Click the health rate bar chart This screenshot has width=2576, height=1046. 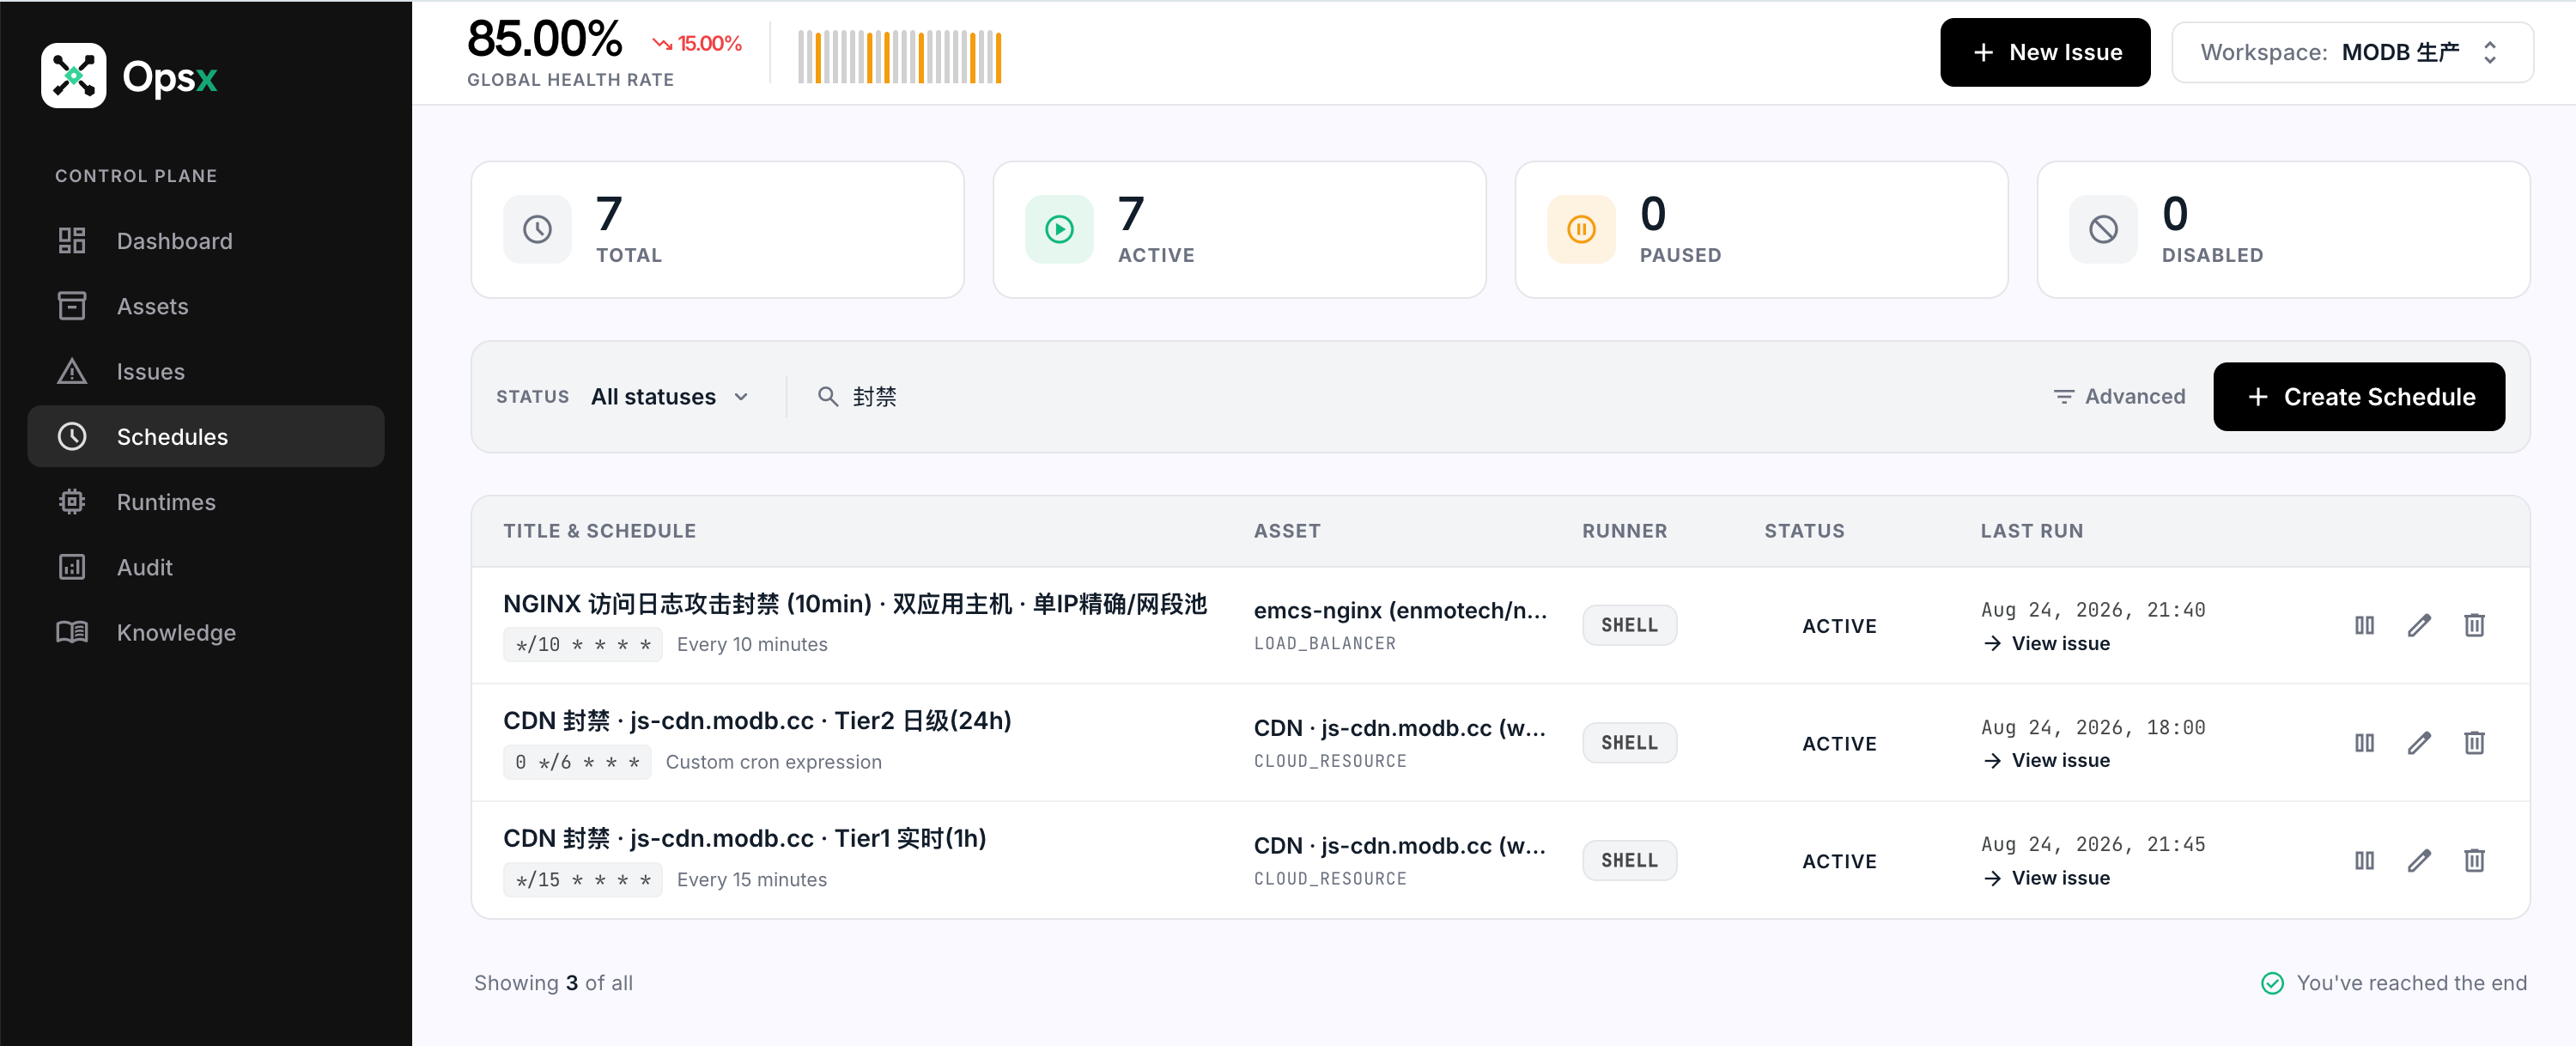pos(899,56)
